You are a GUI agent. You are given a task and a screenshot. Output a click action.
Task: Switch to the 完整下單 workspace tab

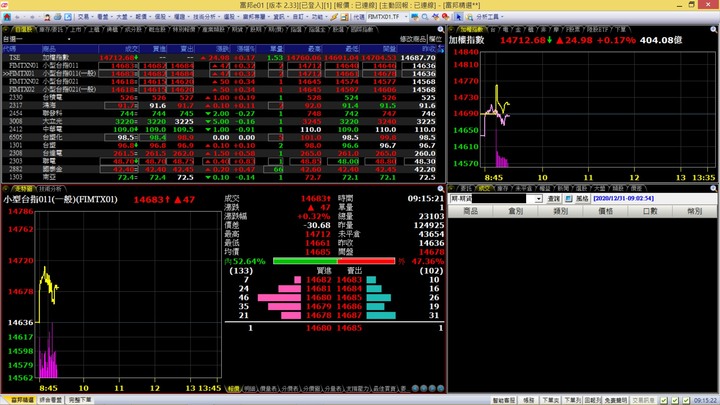click(x=80, y=400)
